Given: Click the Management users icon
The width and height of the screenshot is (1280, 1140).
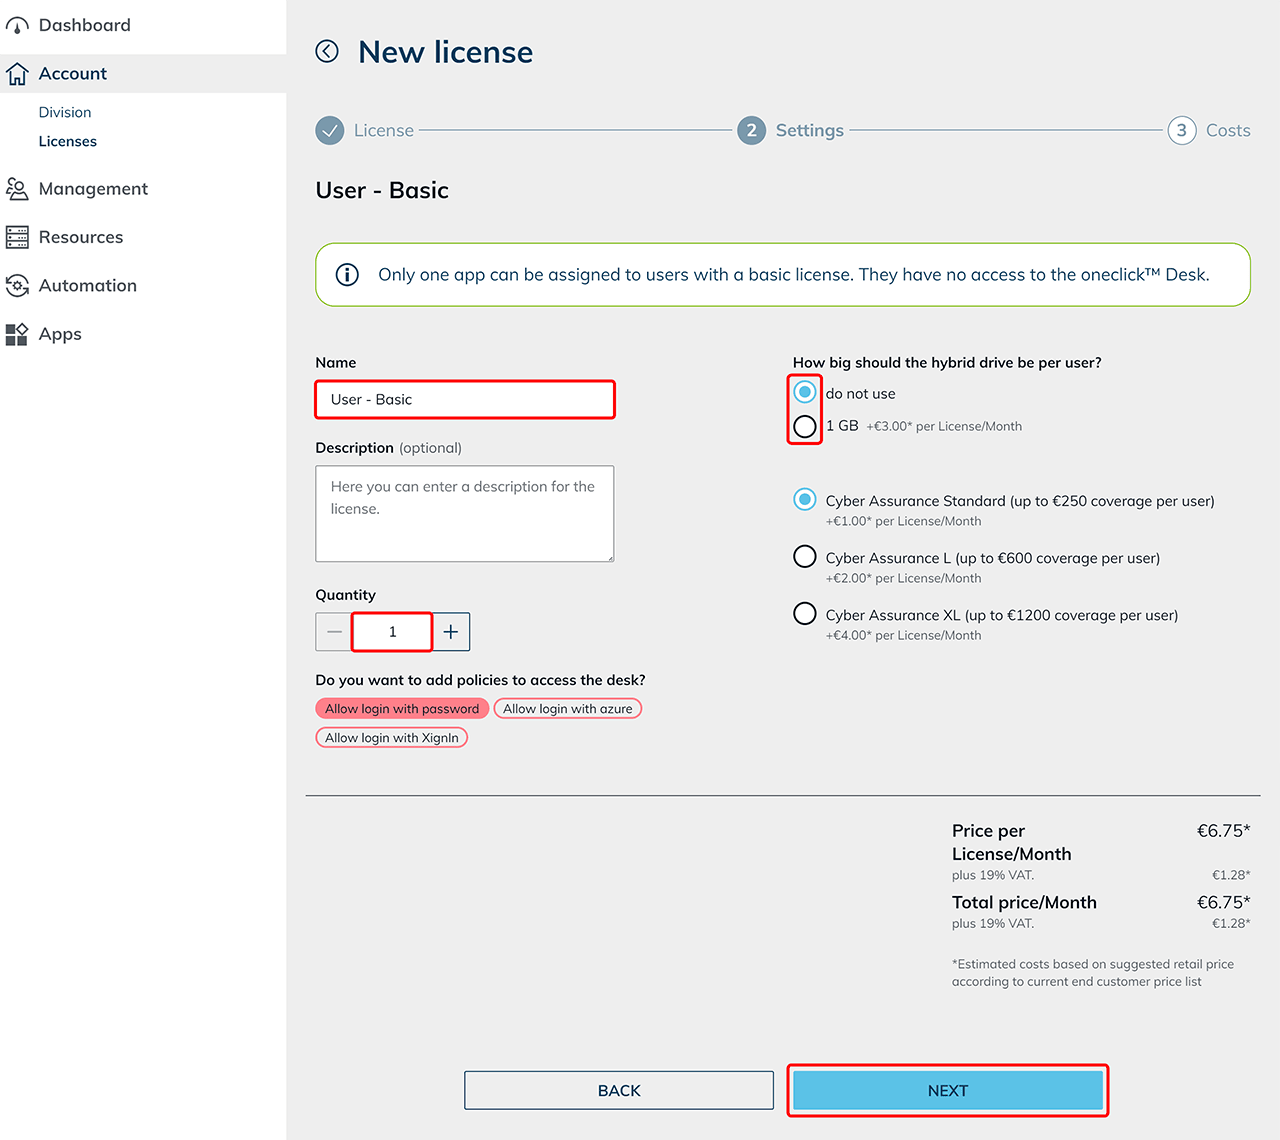Looking at the screenshot, I should (17, 189).
